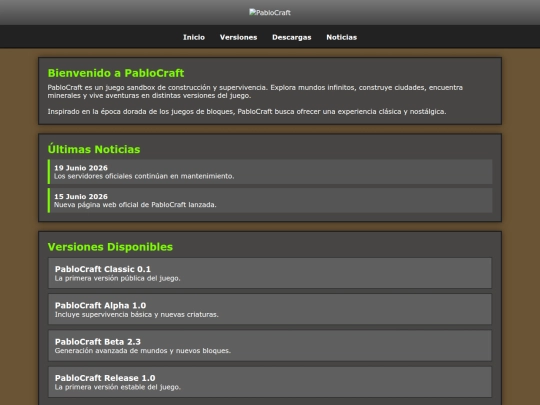Click the 'Versiones Disponibles' heading
Viewport: 540px width, 405px height.
(x=110, y=247)
